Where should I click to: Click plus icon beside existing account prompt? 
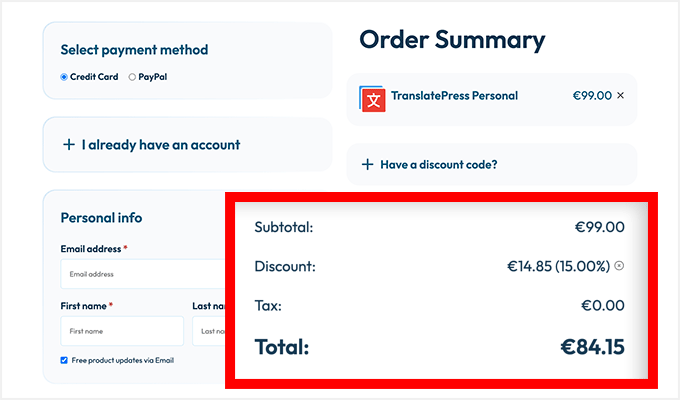[69, 145]
